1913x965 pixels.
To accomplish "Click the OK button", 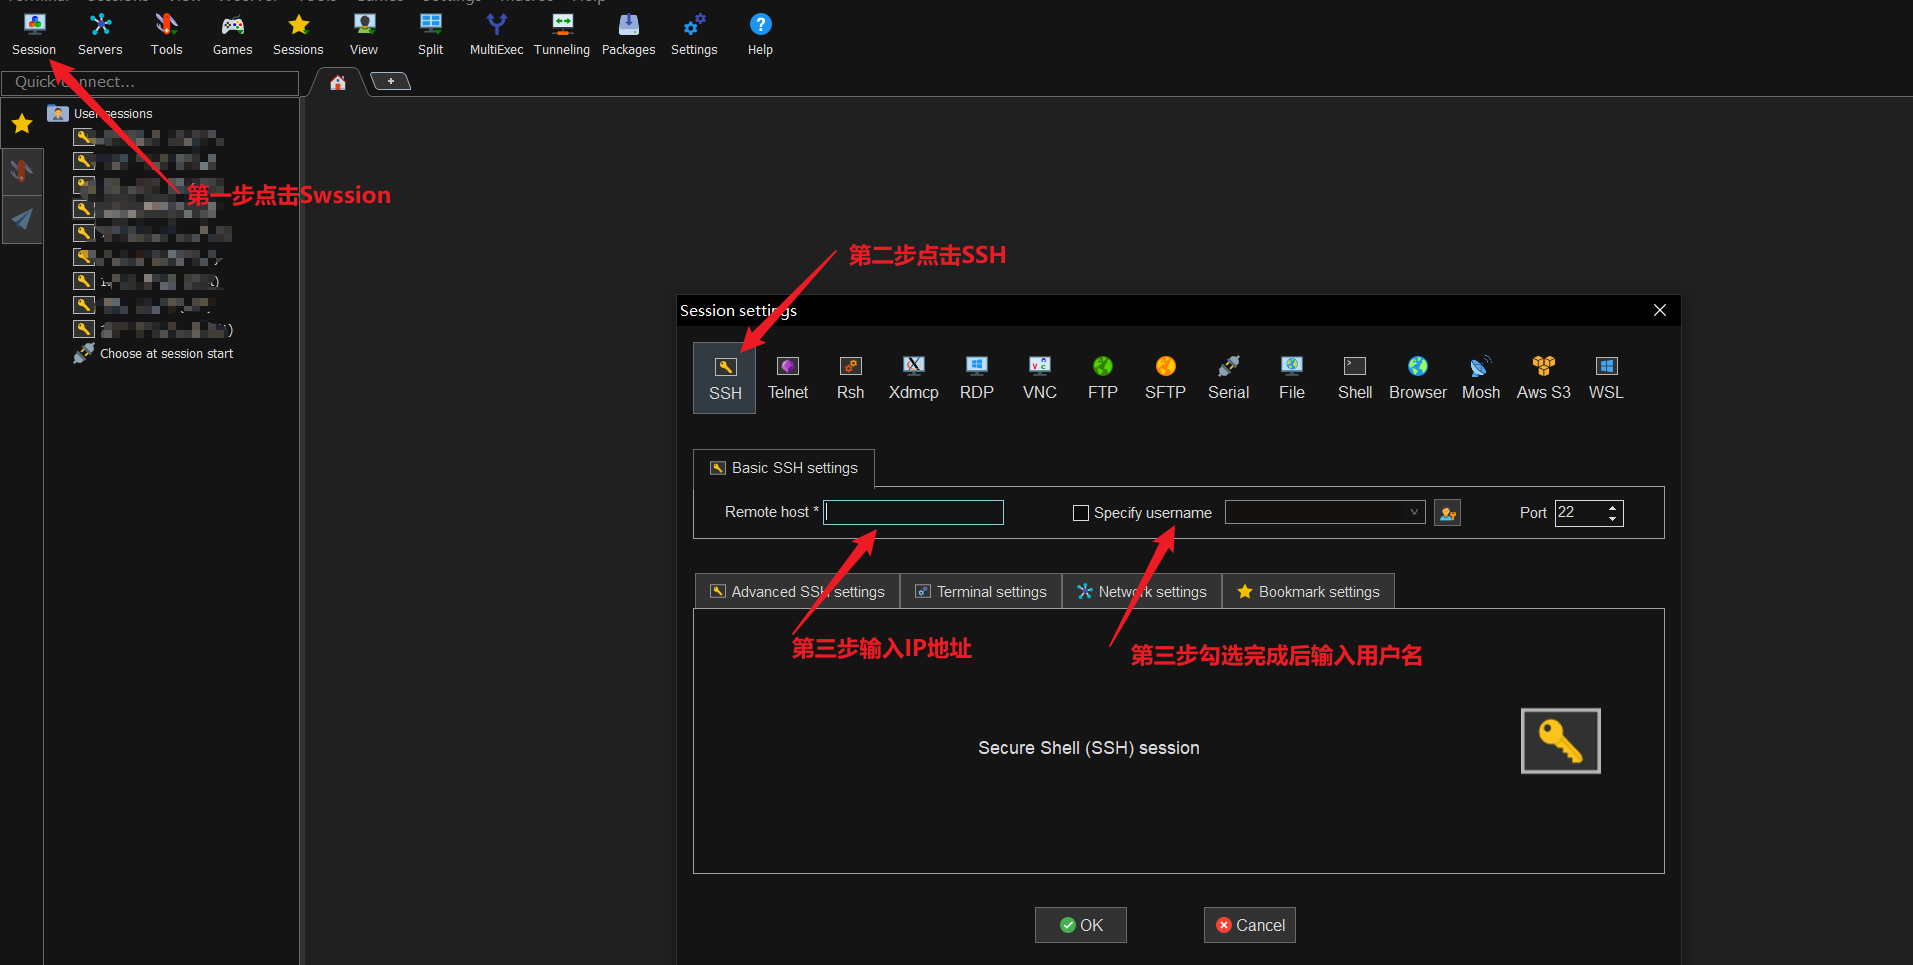I will (1081, 925).
